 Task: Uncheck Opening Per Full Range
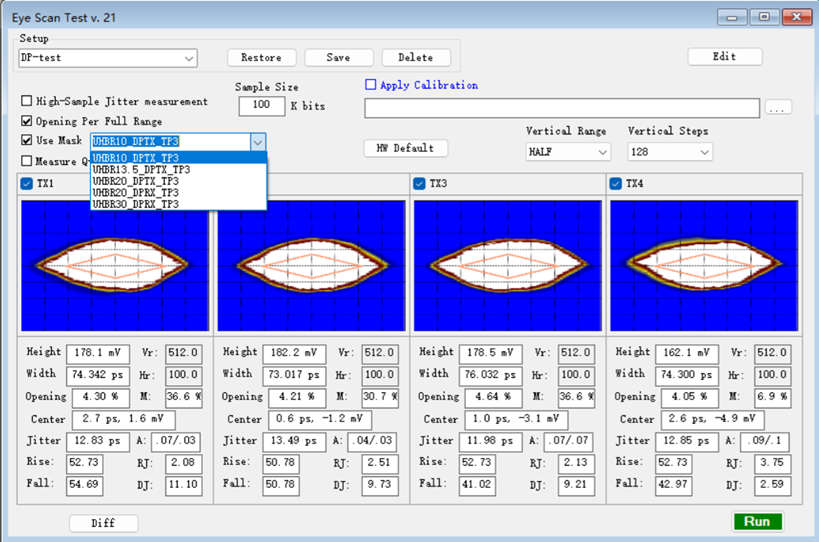coord(27,121)
